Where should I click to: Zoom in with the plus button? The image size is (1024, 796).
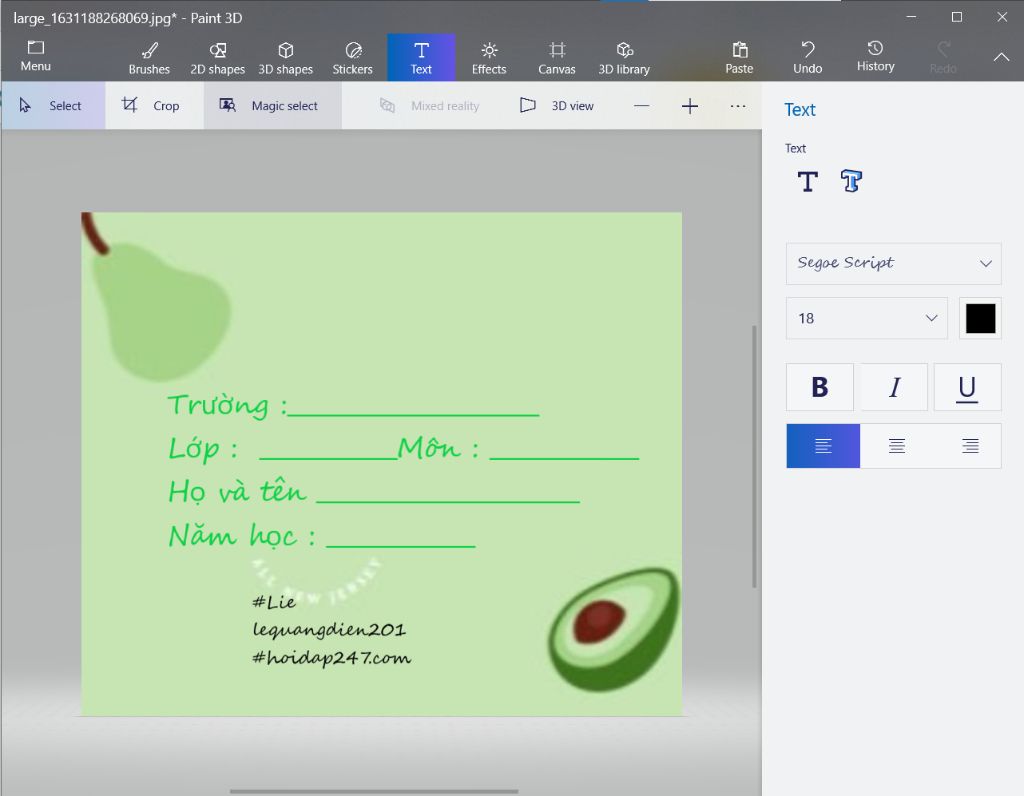click(690, 106)
